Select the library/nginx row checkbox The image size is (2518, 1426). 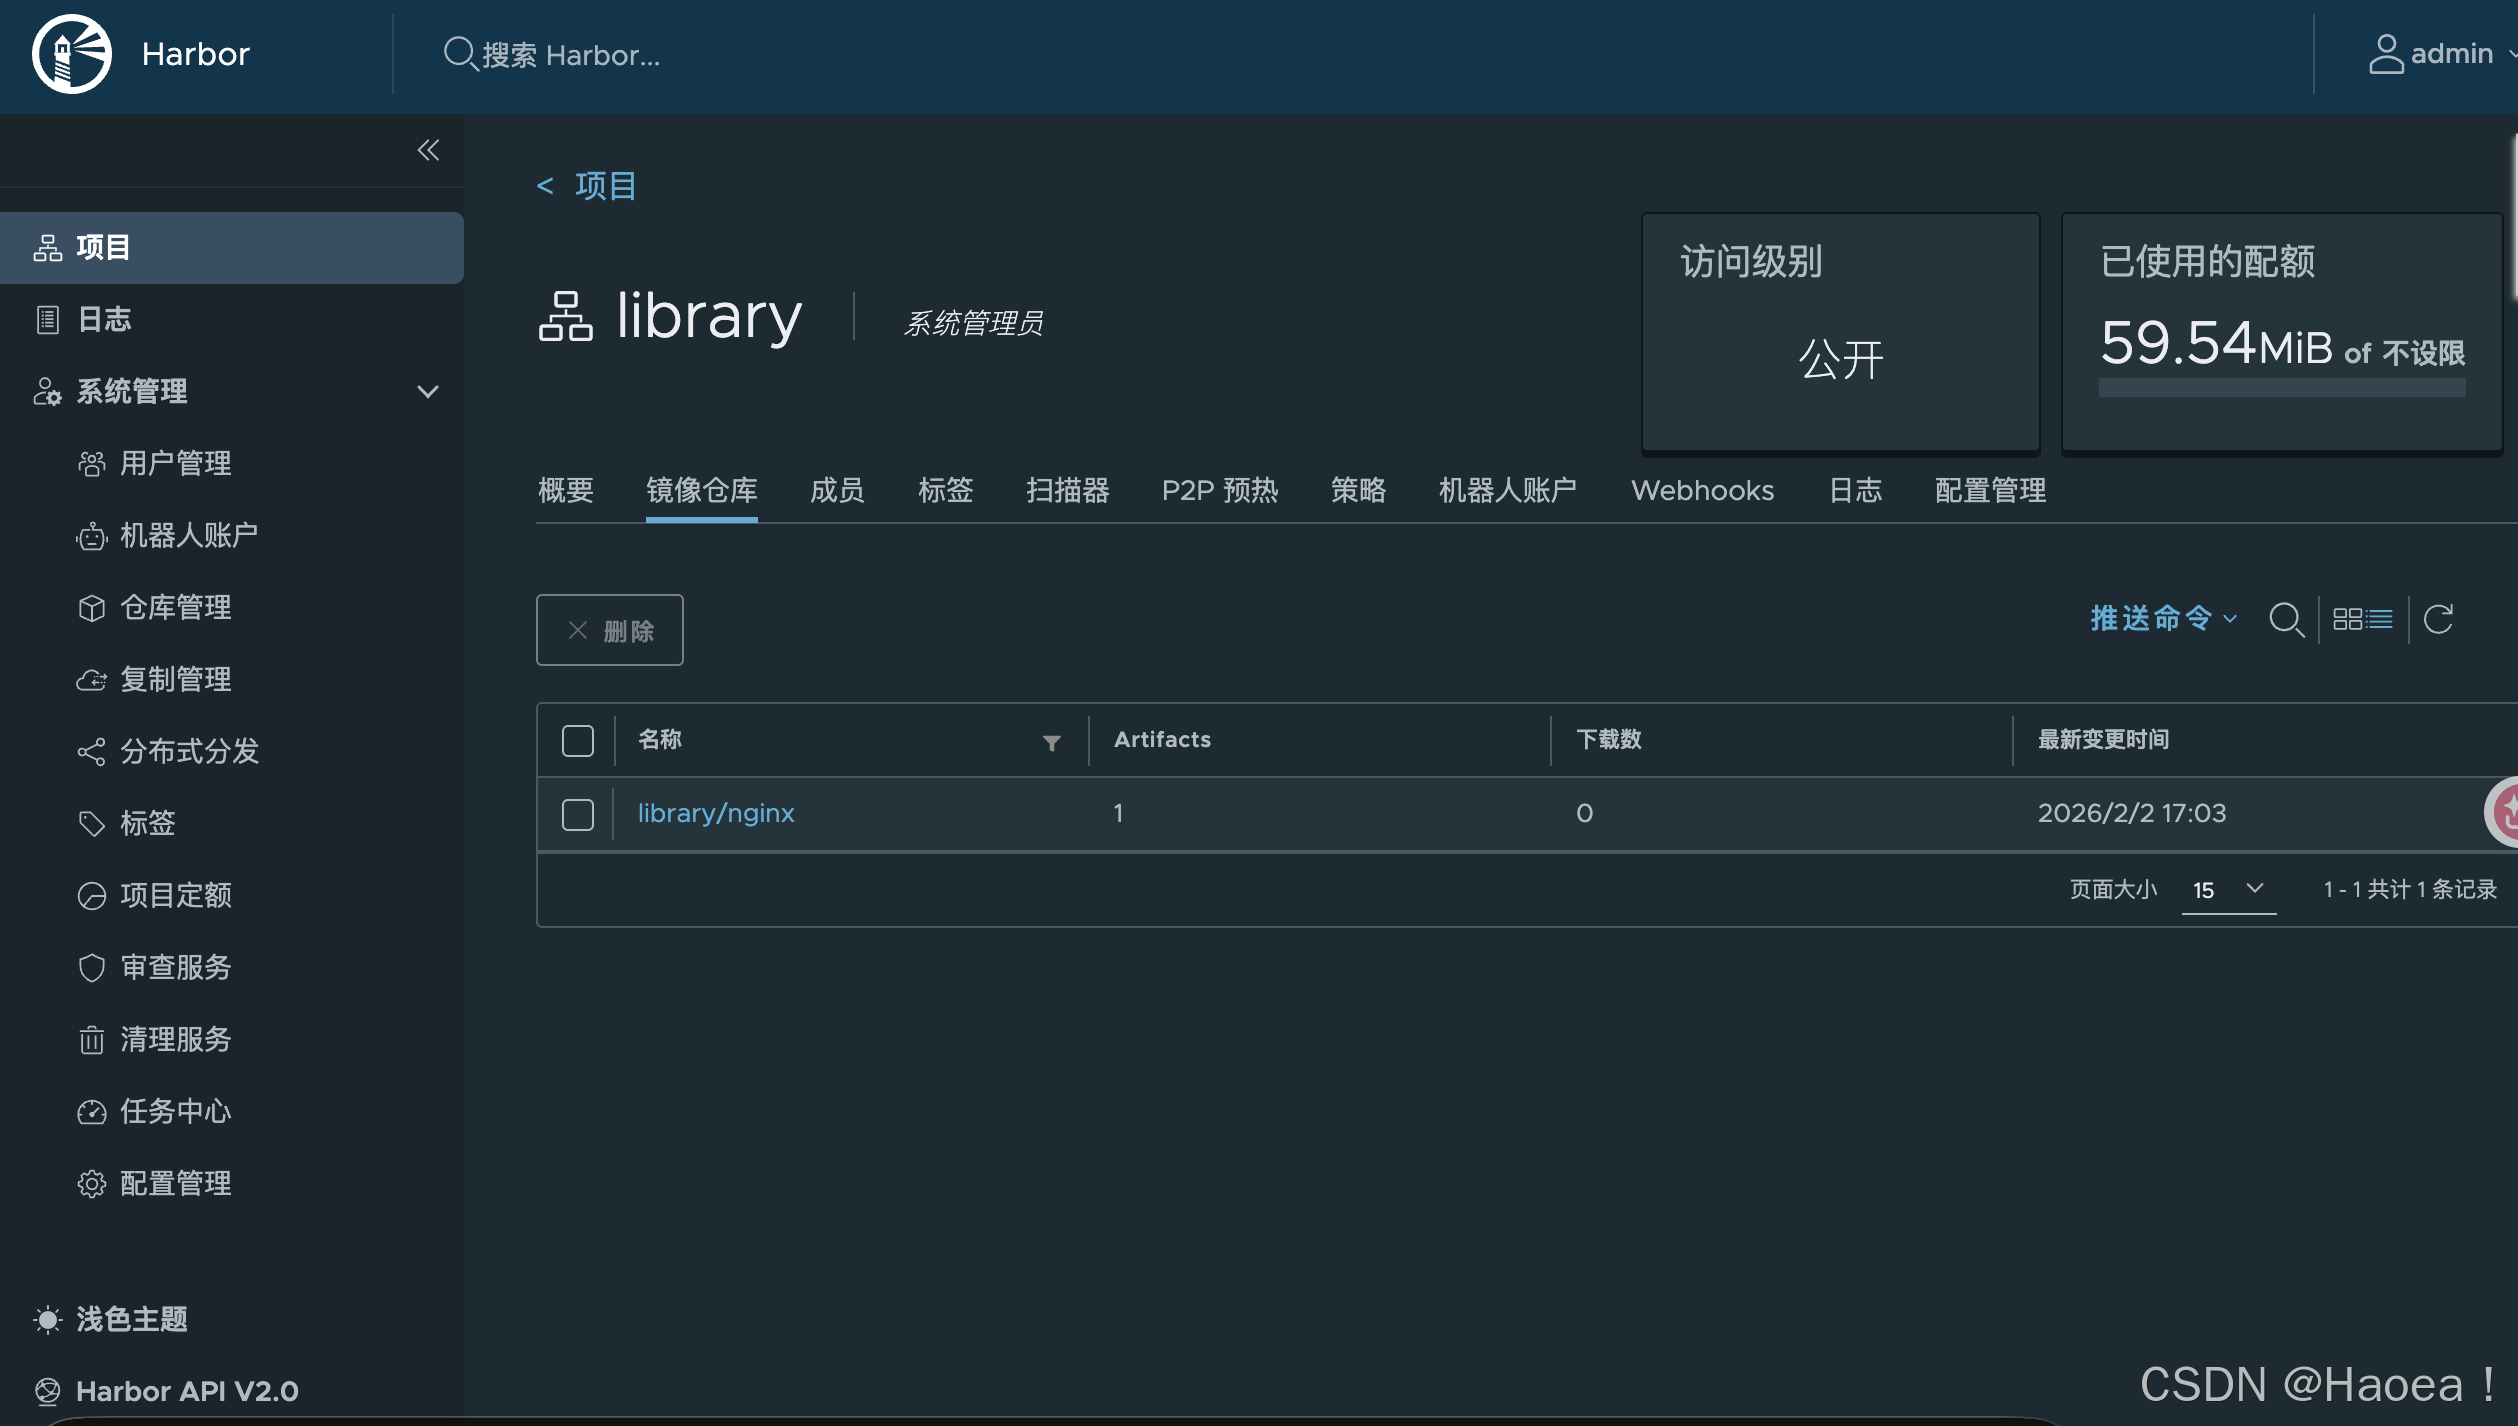coord(578,814)
